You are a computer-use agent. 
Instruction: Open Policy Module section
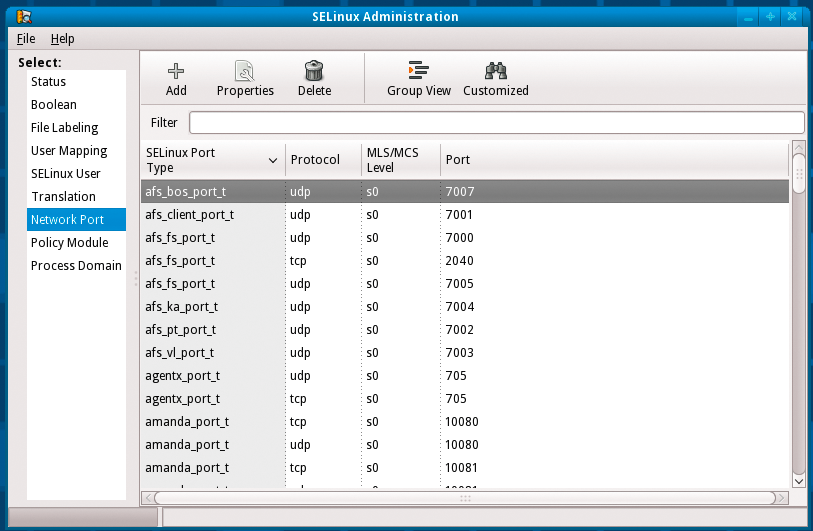coord(76,242)
